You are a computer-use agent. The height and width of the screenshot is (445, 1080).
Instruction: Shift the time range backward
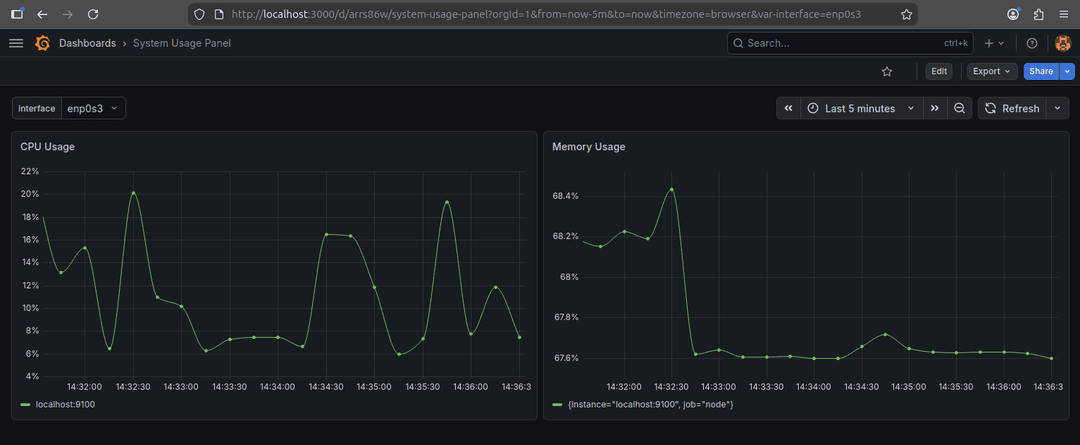point(789,108)
